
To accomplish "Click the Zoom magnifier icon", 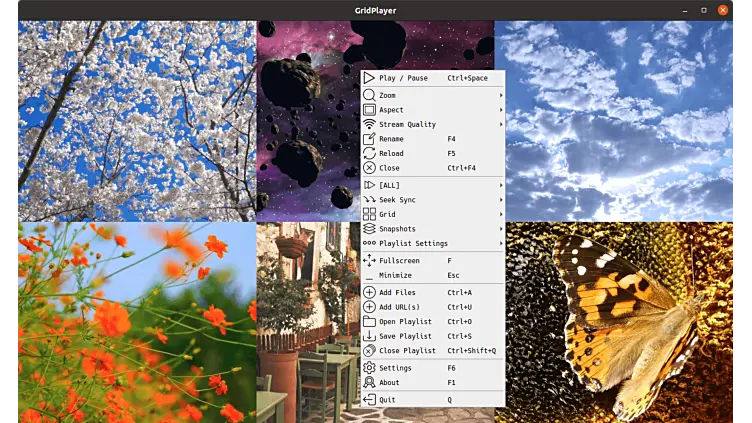I will (x=369, y=95).
